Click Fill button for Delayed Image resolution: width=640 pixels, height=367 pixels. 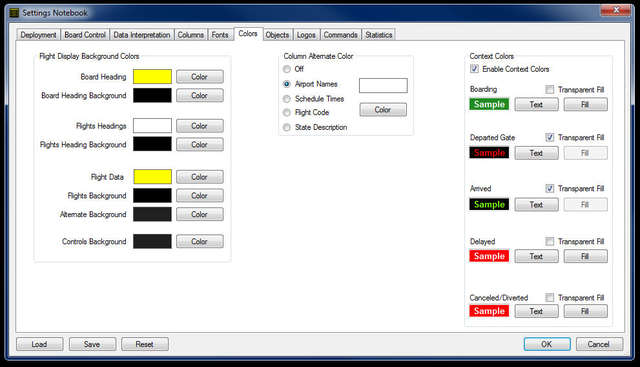[x=585, y=256]
